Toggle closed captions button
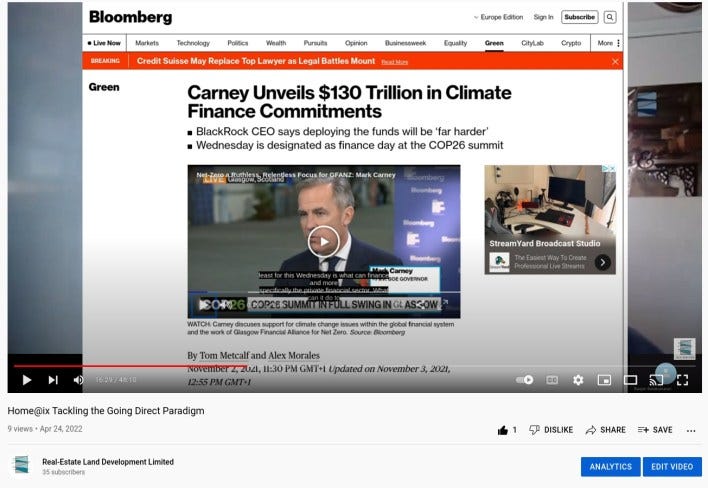Viewport: 708px width, 488px height. (552, 380)
